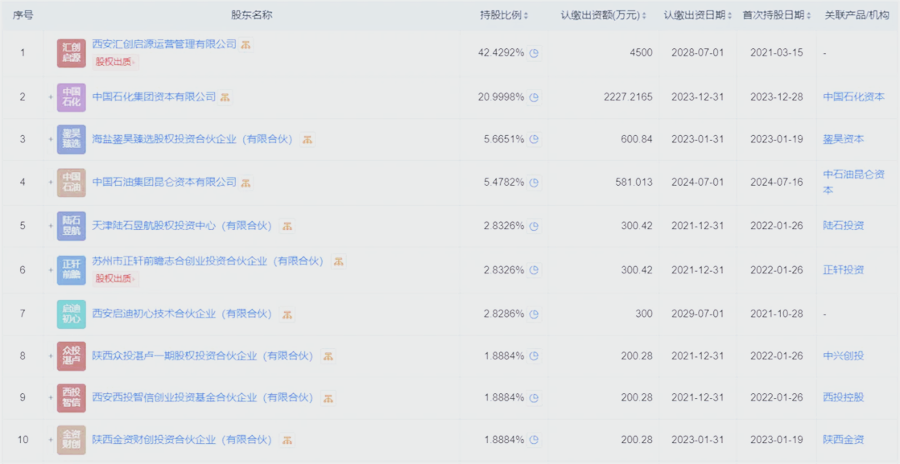This screenshot has height=464, width=900.
Task: Open equity structure icon beside 陕西金资财创投资合伙企业
Action: pyautogui.click(x=288, y=440)
